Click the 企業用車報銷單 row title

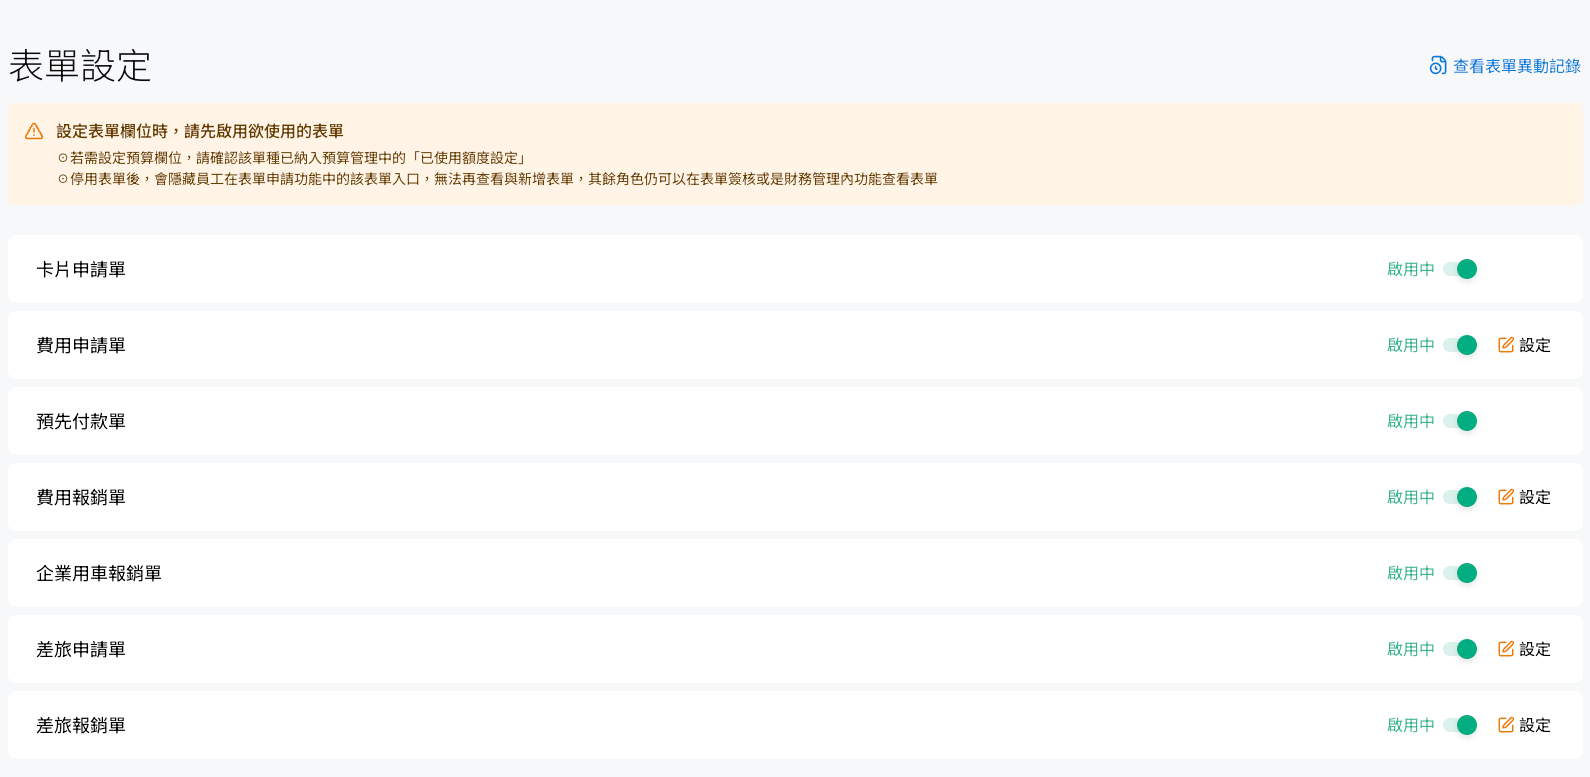[x=99, y=573]
